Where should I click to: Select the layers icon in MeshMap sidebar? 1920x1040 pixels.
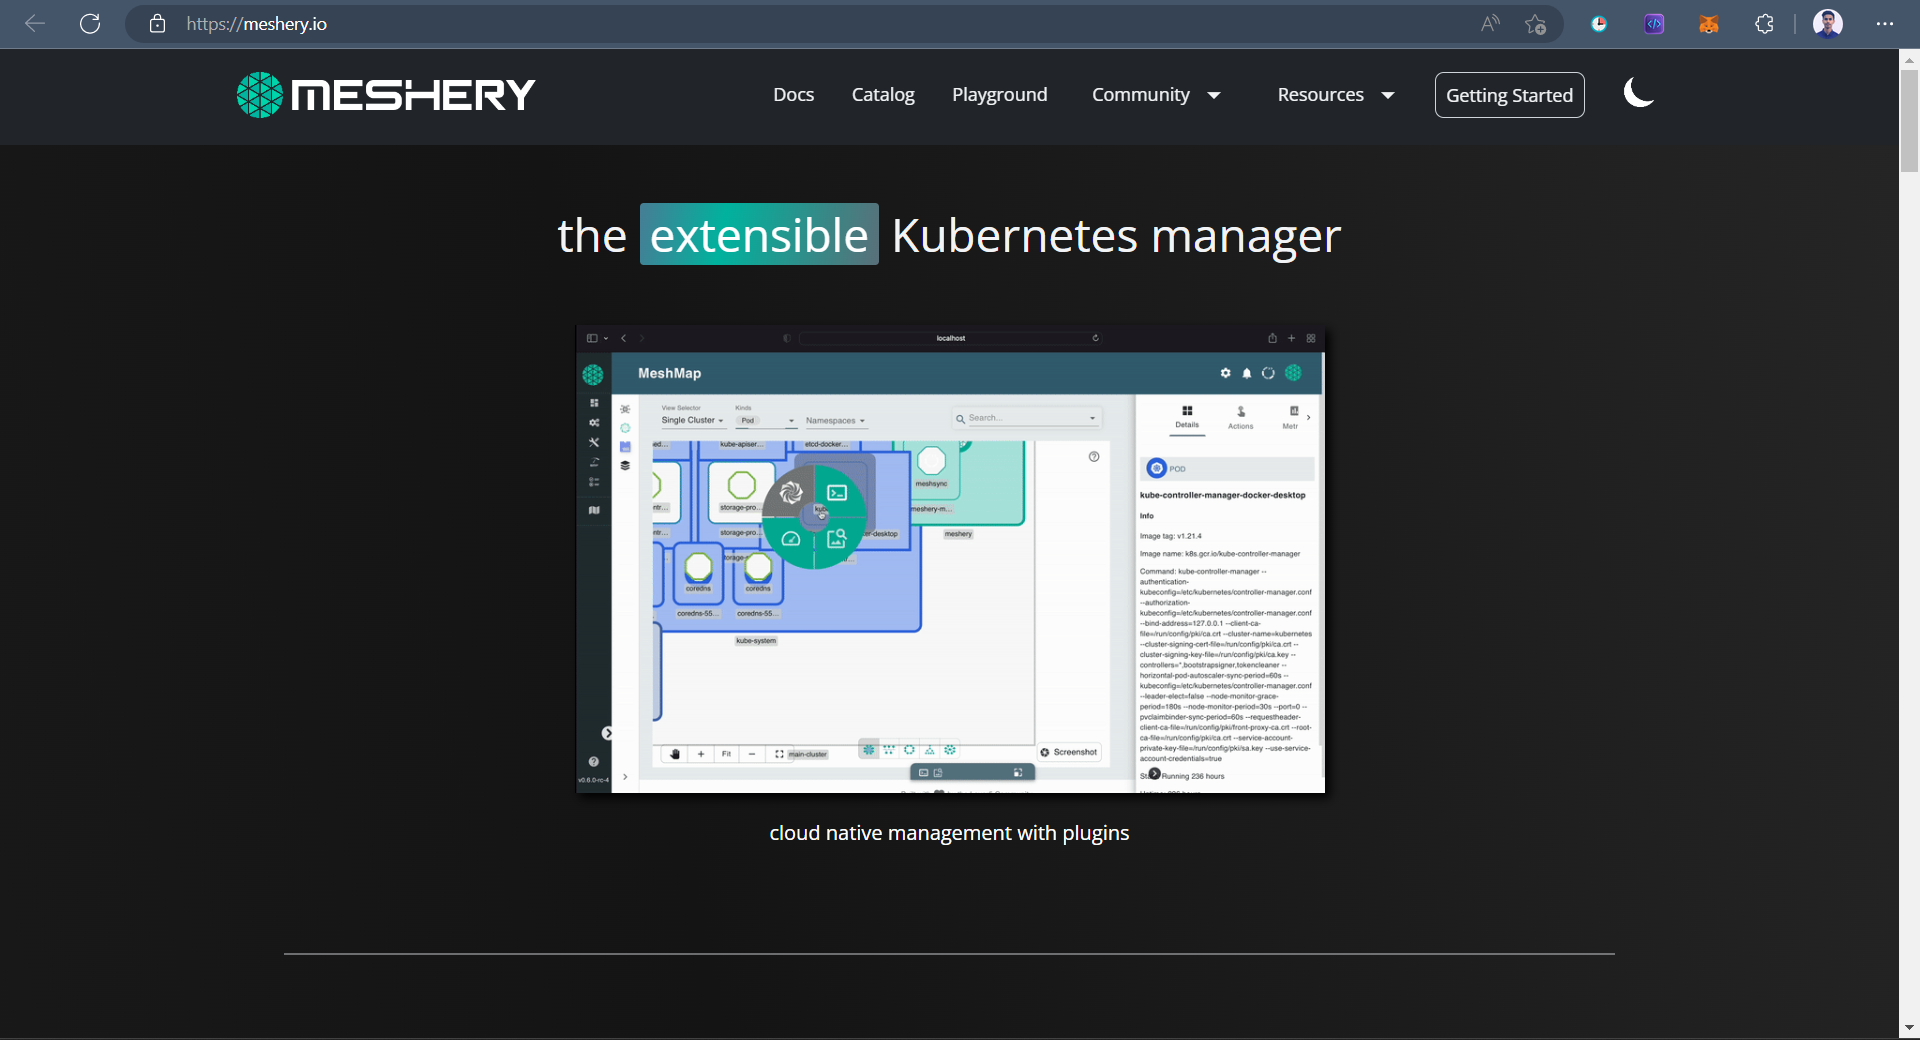click(x=625, y=467)
